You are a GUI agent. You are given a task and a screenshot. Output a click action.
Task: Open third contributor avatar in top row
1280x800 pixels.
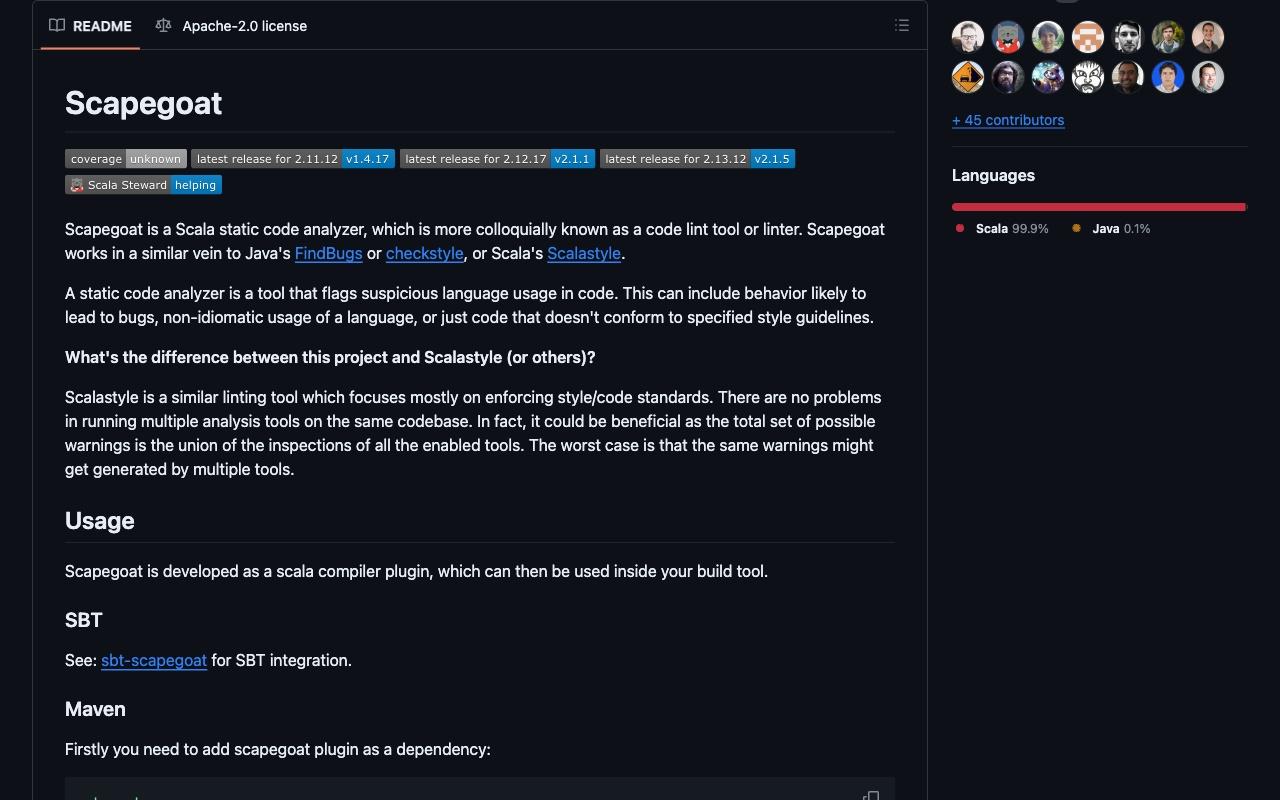[1048, 37]
